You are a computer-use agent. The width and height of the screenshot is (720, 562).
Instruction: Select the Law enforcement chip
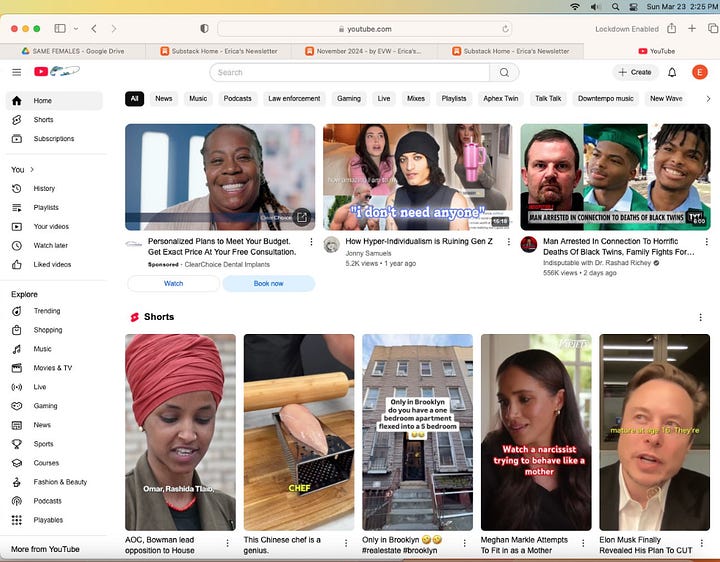coord(294,99)
